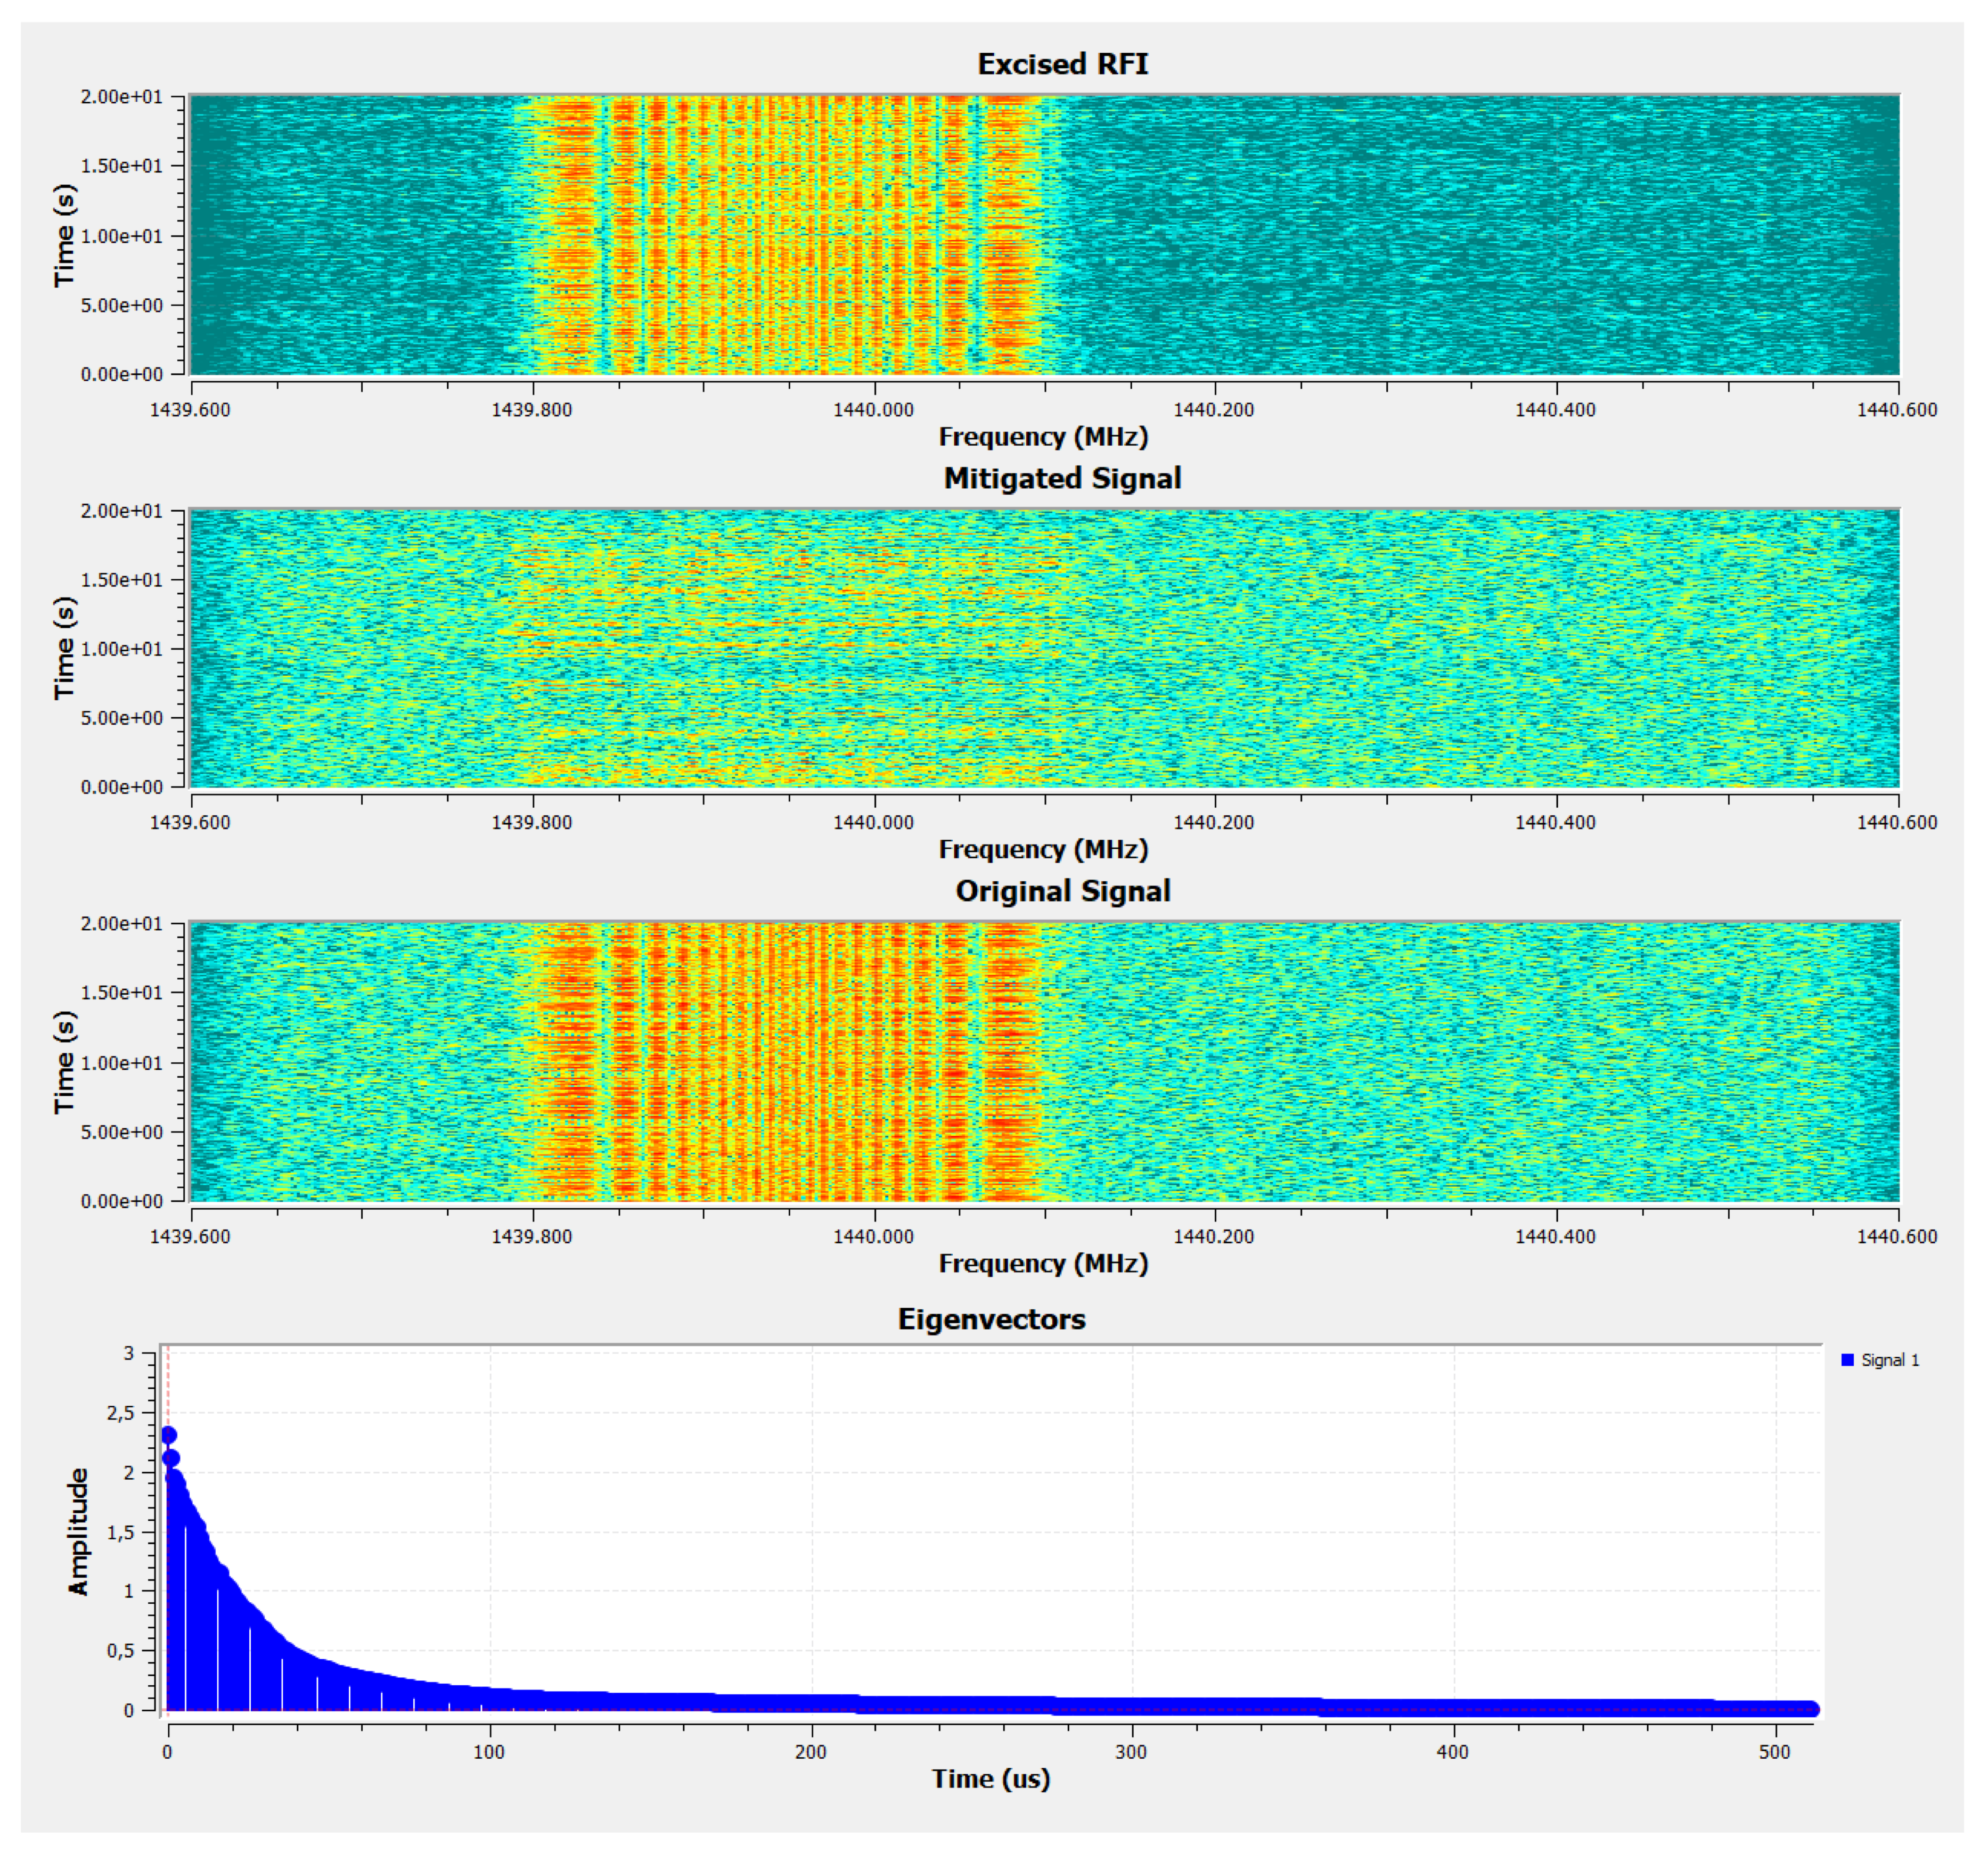Click the last eigenvector point near 500
1988x1853 pixels.
click(x=1811, y=1709)
